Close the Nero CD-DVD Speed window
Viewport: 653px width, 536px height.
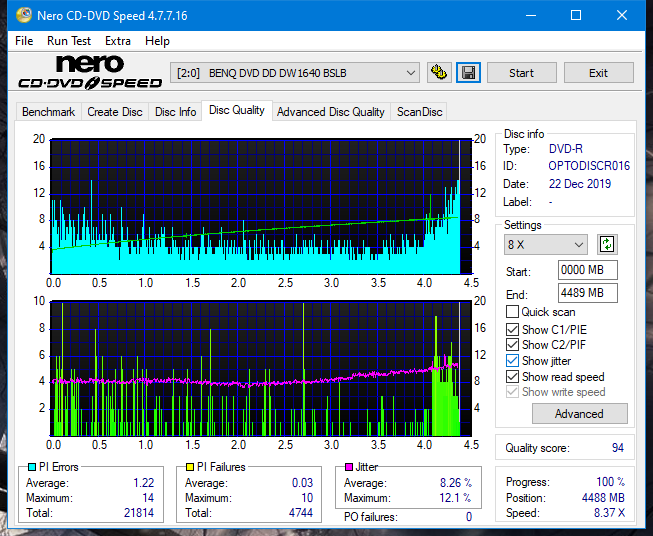(622, 15)
